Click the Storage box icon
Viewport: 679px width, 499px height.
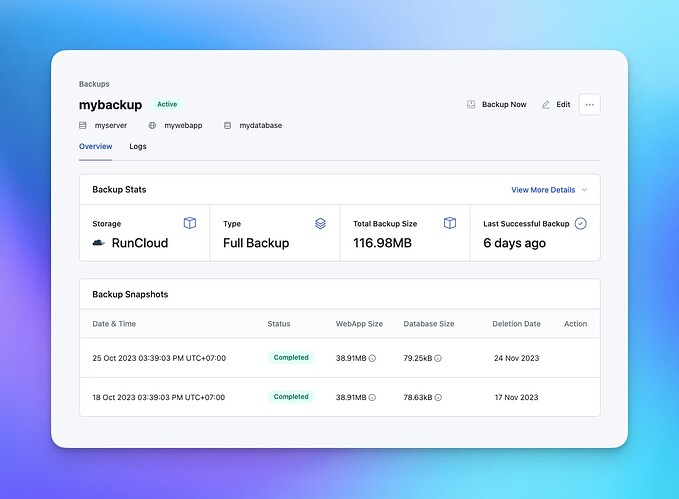190,223
